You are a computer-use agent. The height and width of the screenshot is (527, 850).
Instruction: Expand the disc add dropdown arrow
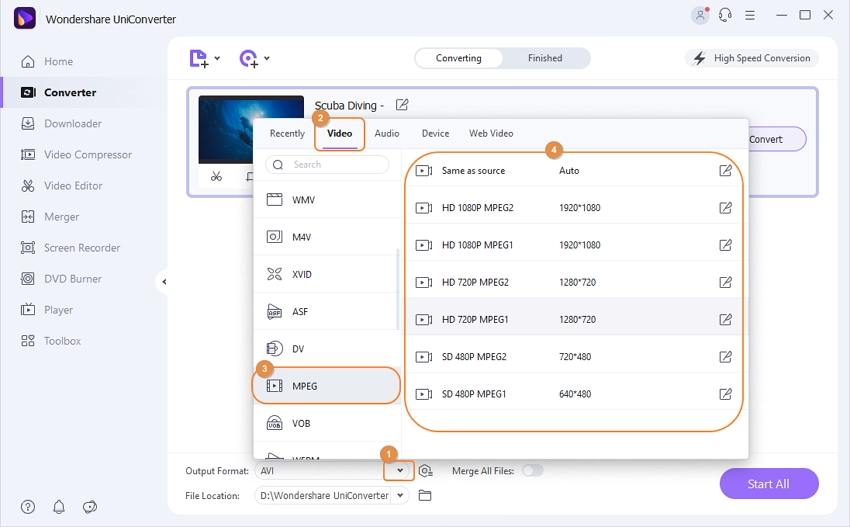[267, 58]
